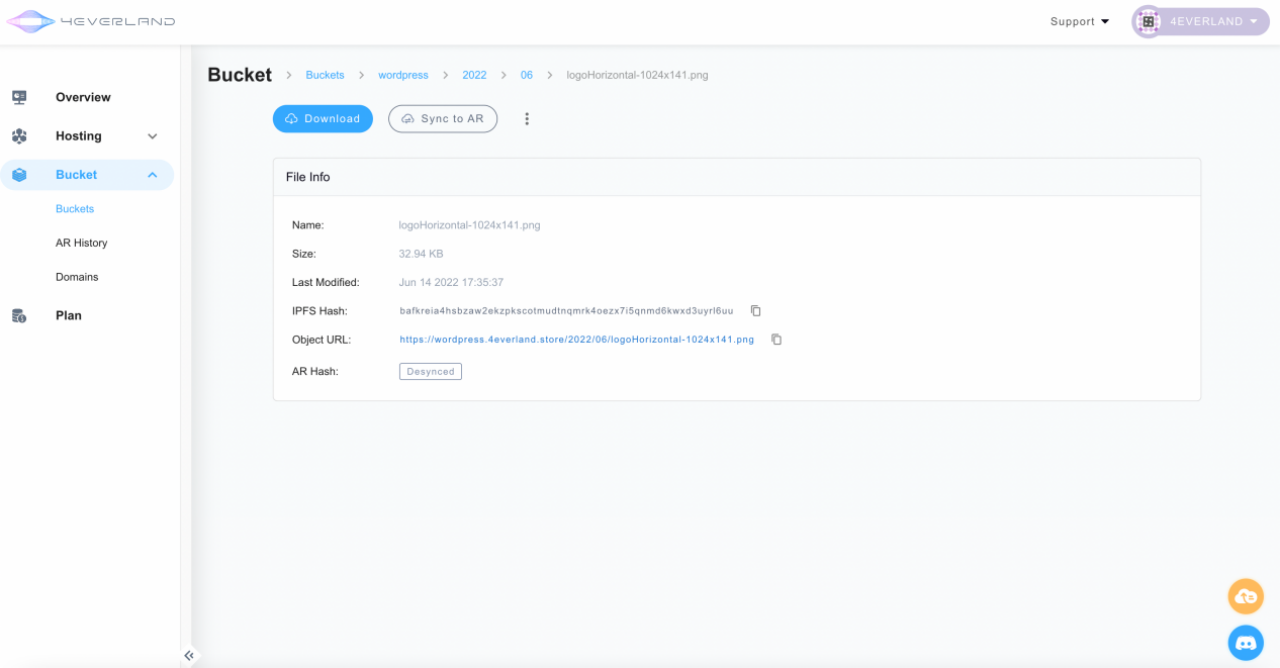Open the Support dropdown
The width and height of the screenshot is (1280, 668).
(x=1080, y=21)
